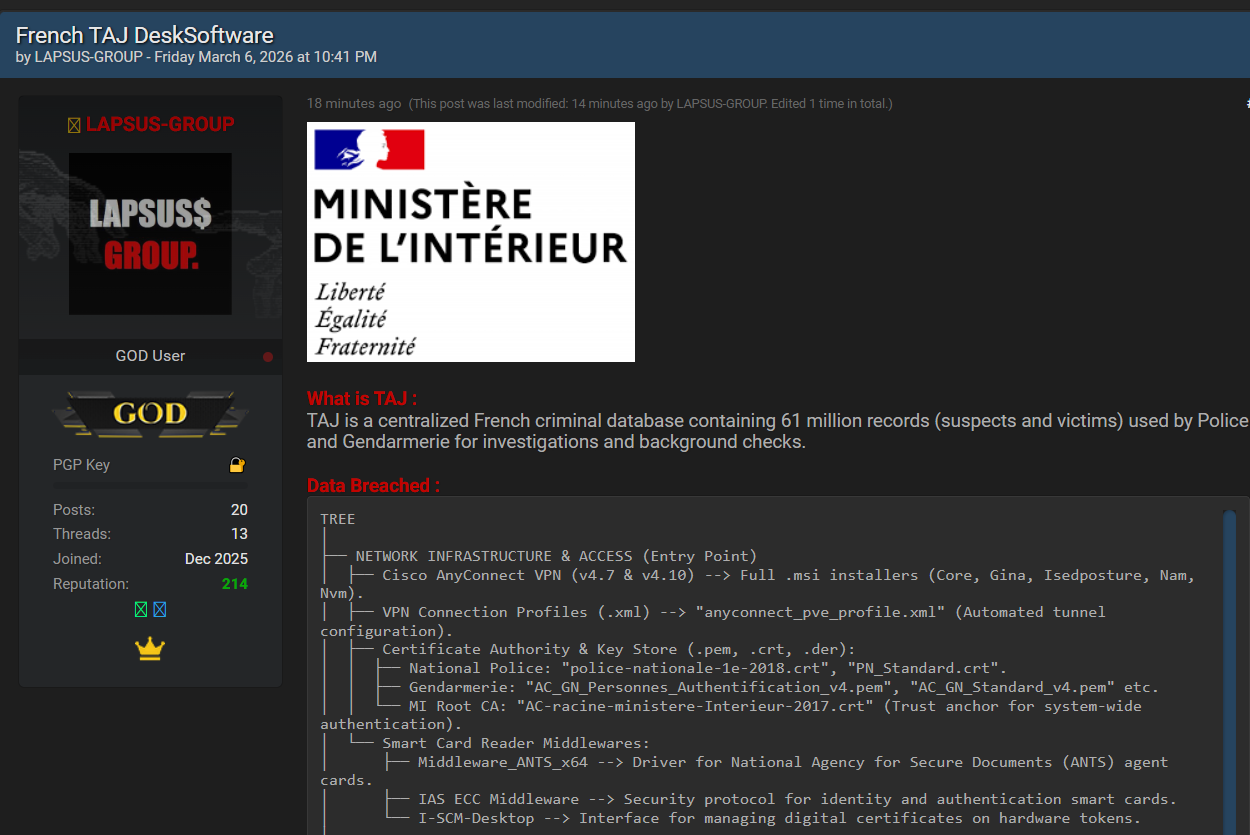Click the gold crown badge icon
The image size is (1250, 835).
[x=150, y=649]
